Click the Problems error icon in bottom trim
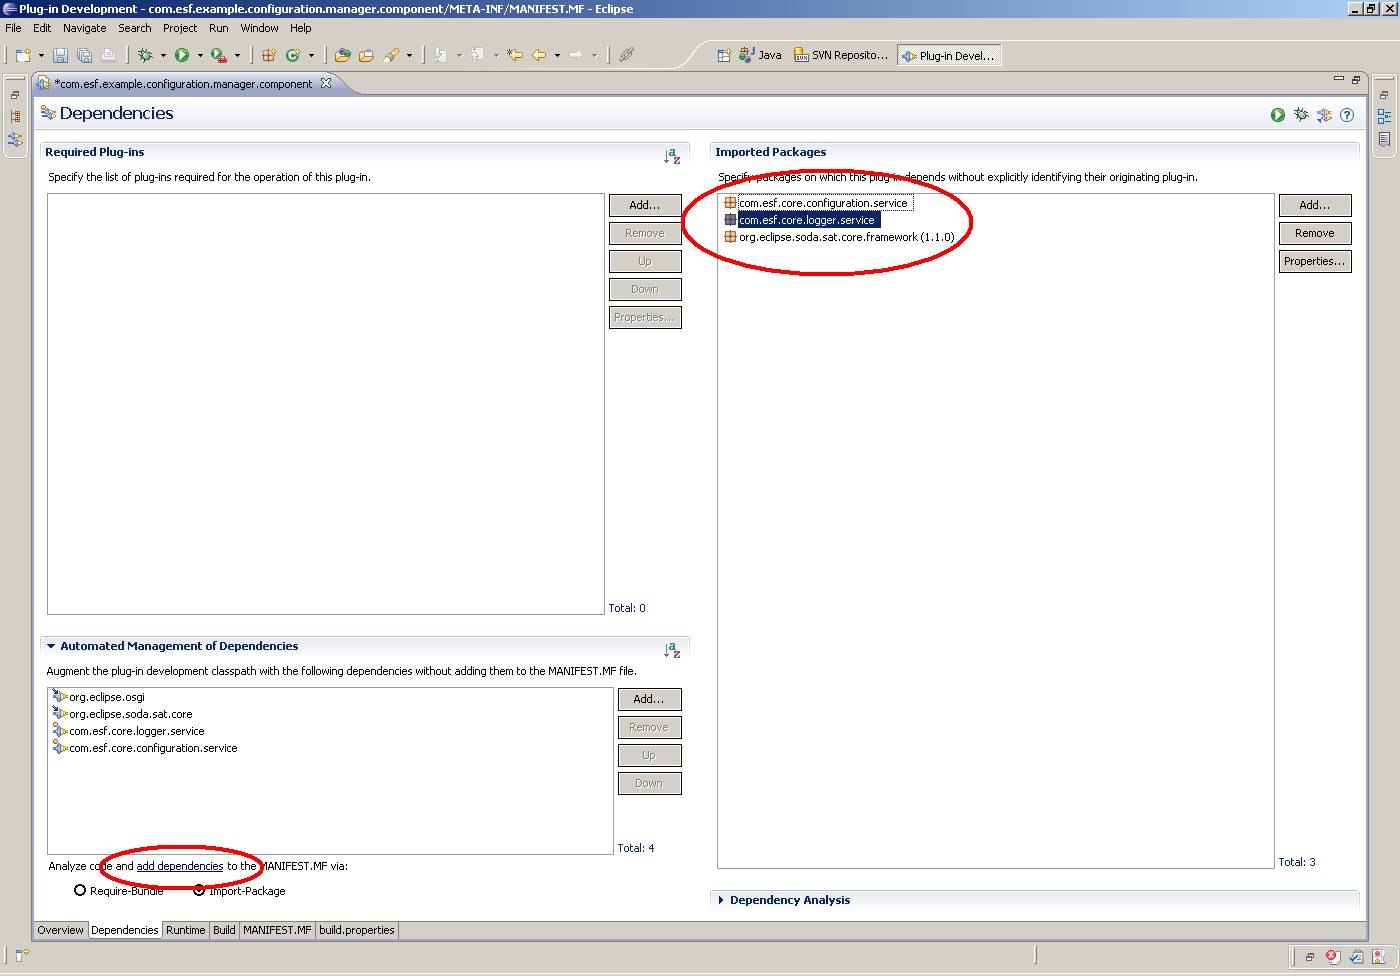 click(x=1332, y=957)
